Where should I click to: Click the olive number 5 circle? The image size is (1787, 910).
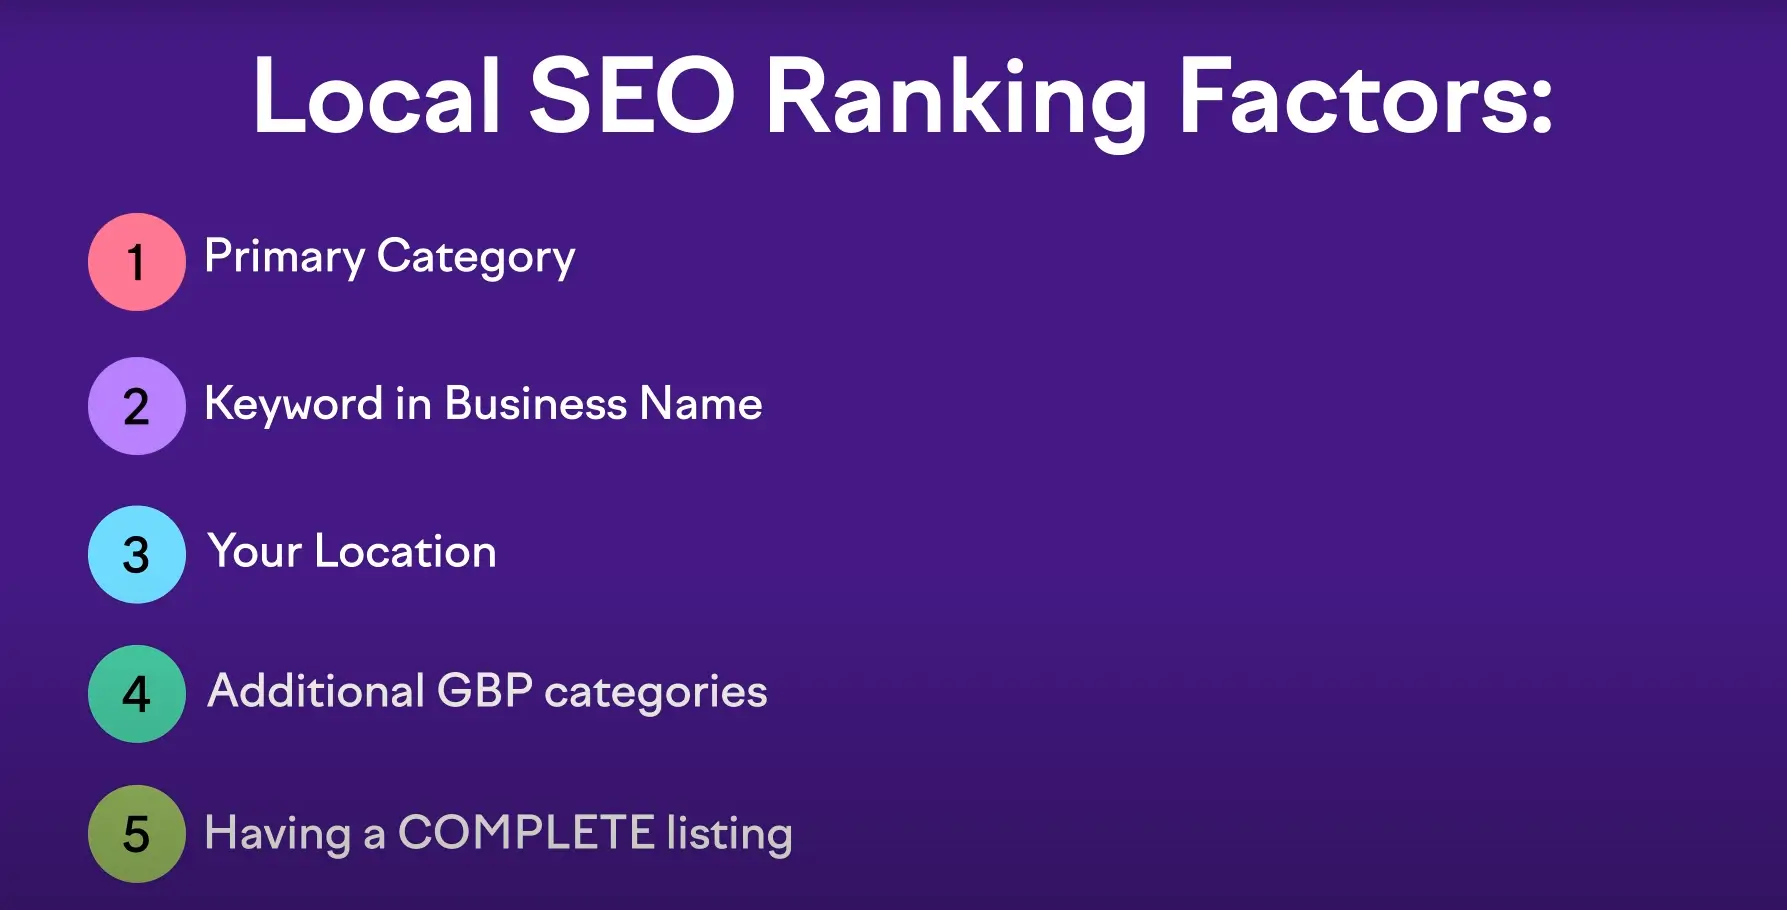pos(137,834)
